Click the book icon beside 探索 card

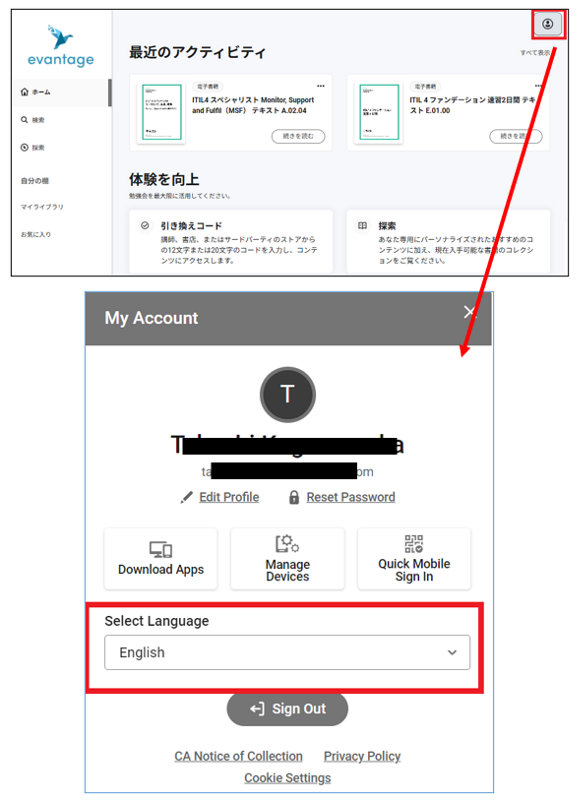point(362,225)
